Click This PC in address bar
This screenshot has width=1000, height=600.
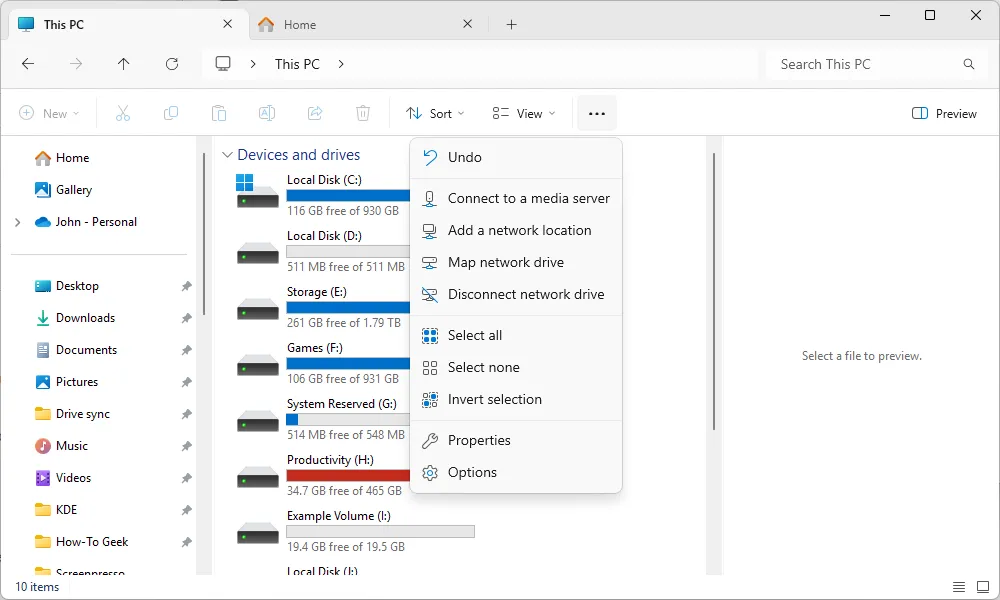(297, 64)
